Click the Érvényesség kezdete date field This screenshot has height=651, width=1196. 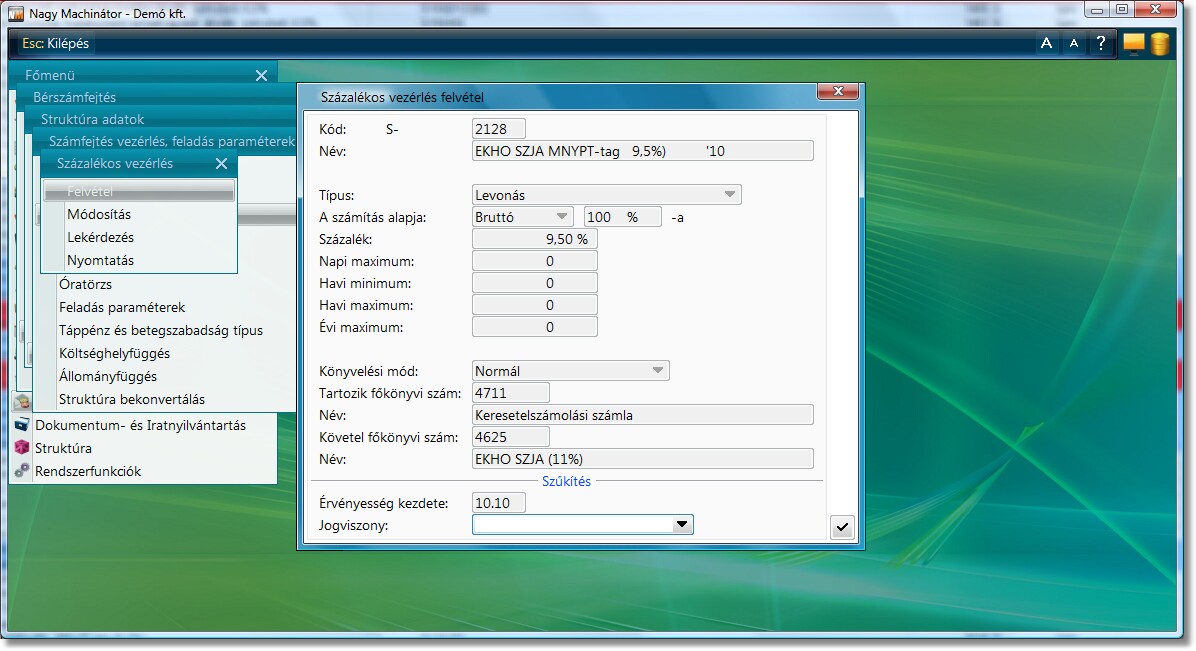pyautogui.click(x=498, y=503)
